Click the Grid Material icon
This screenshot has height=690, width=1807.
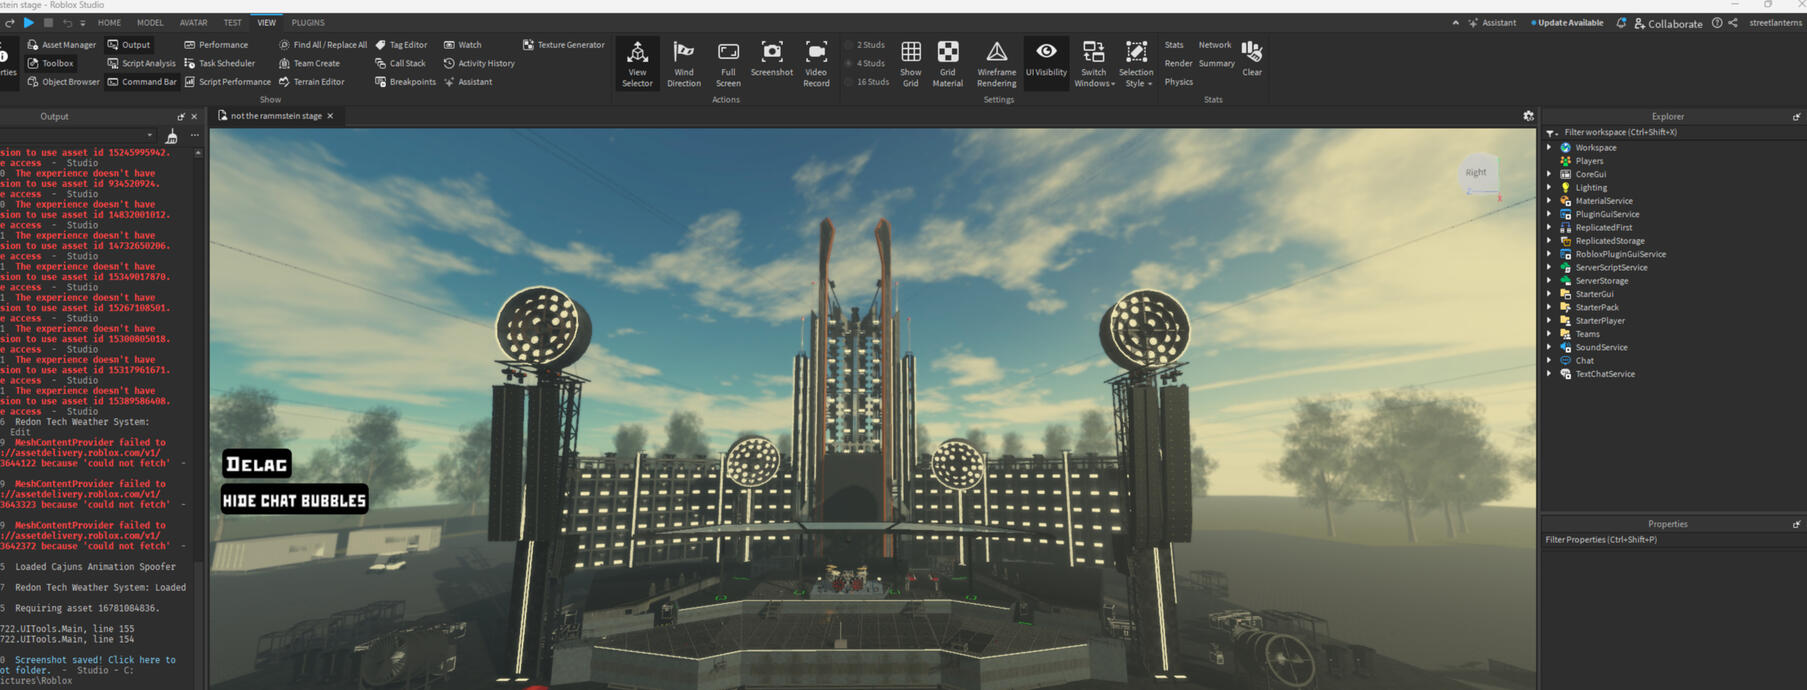tap(947, 63)
